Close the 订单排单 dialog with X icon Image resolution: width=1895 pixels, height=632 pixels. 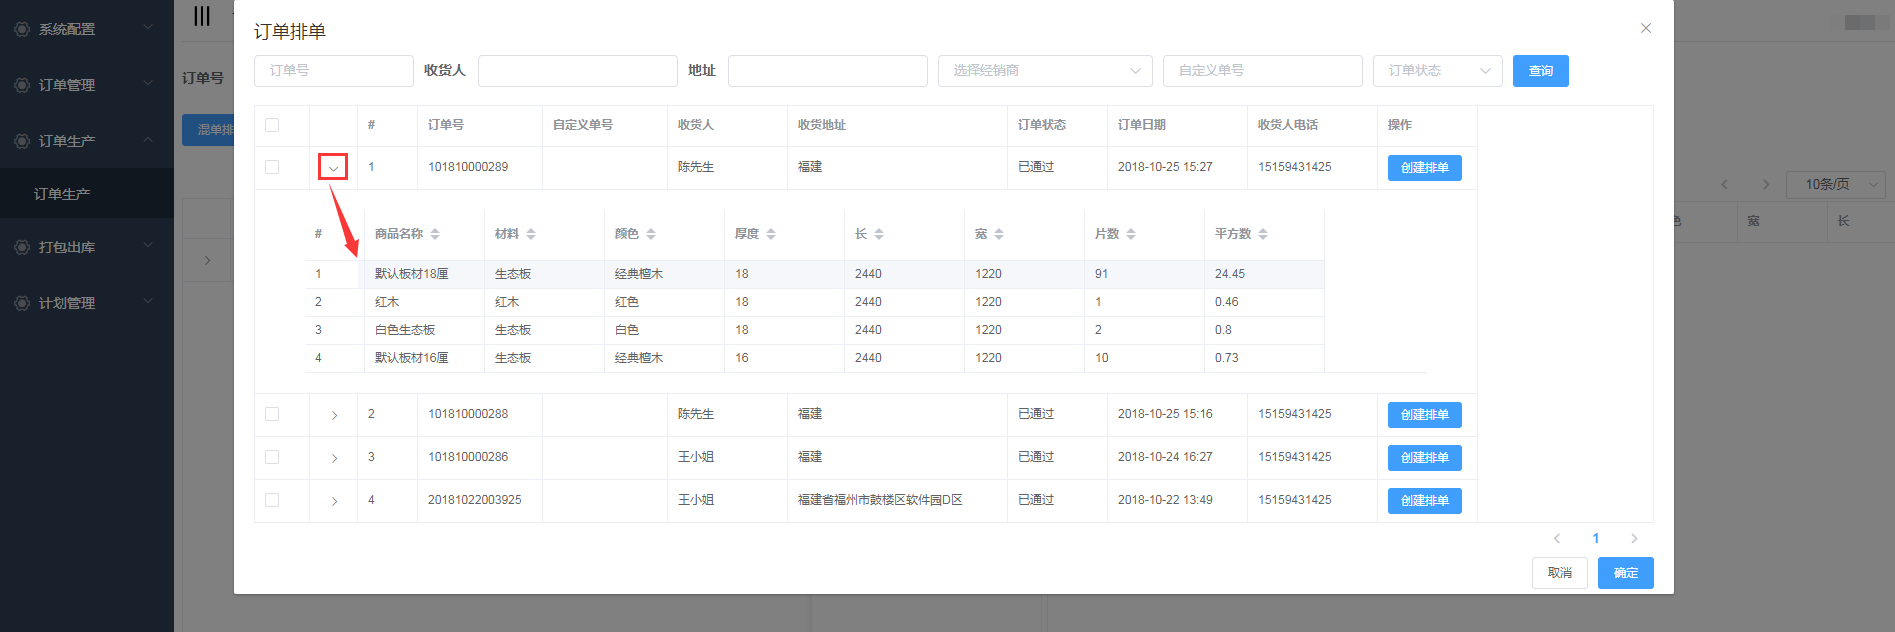point(1645,28)
